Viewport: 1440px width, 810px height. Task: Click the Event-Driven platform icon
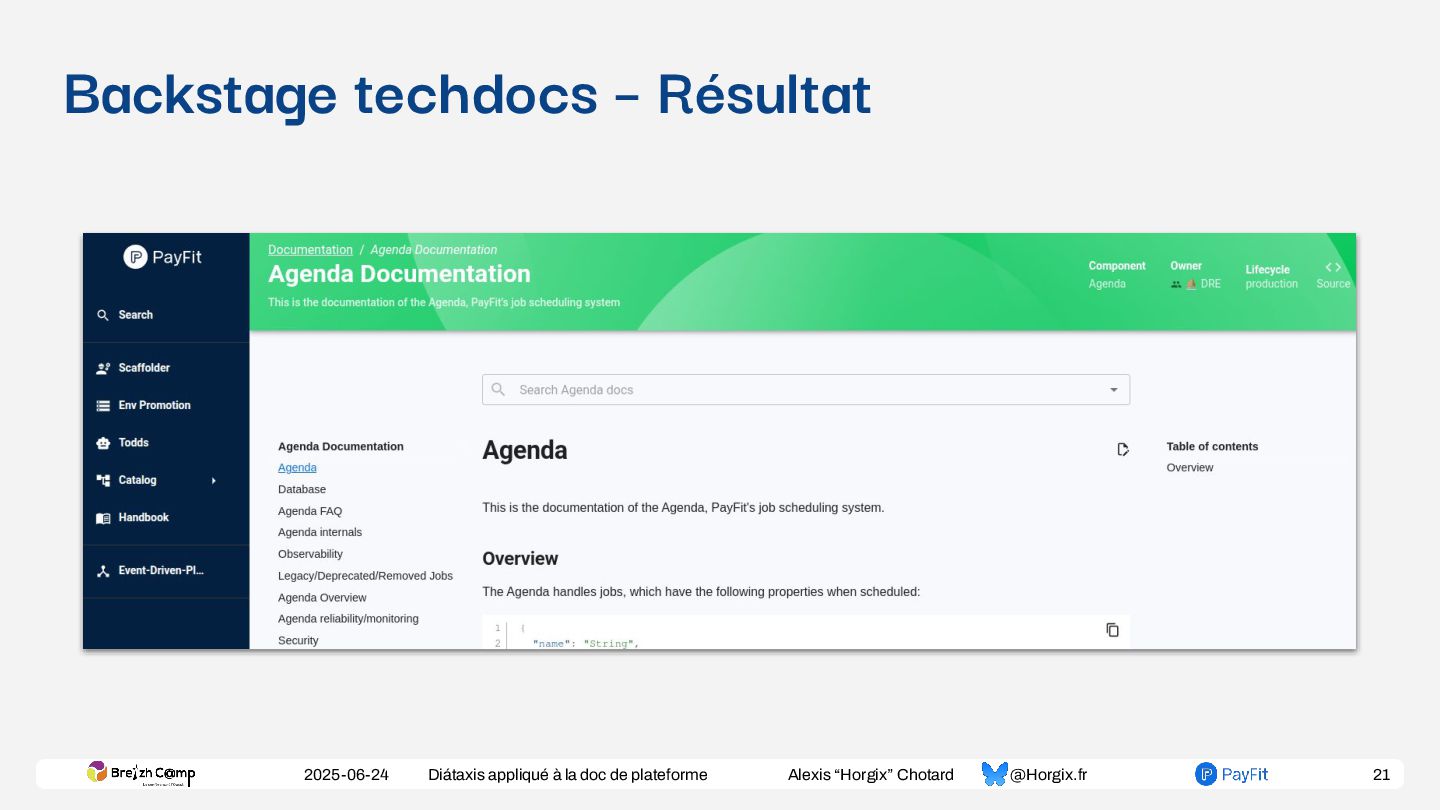point(103,571)
